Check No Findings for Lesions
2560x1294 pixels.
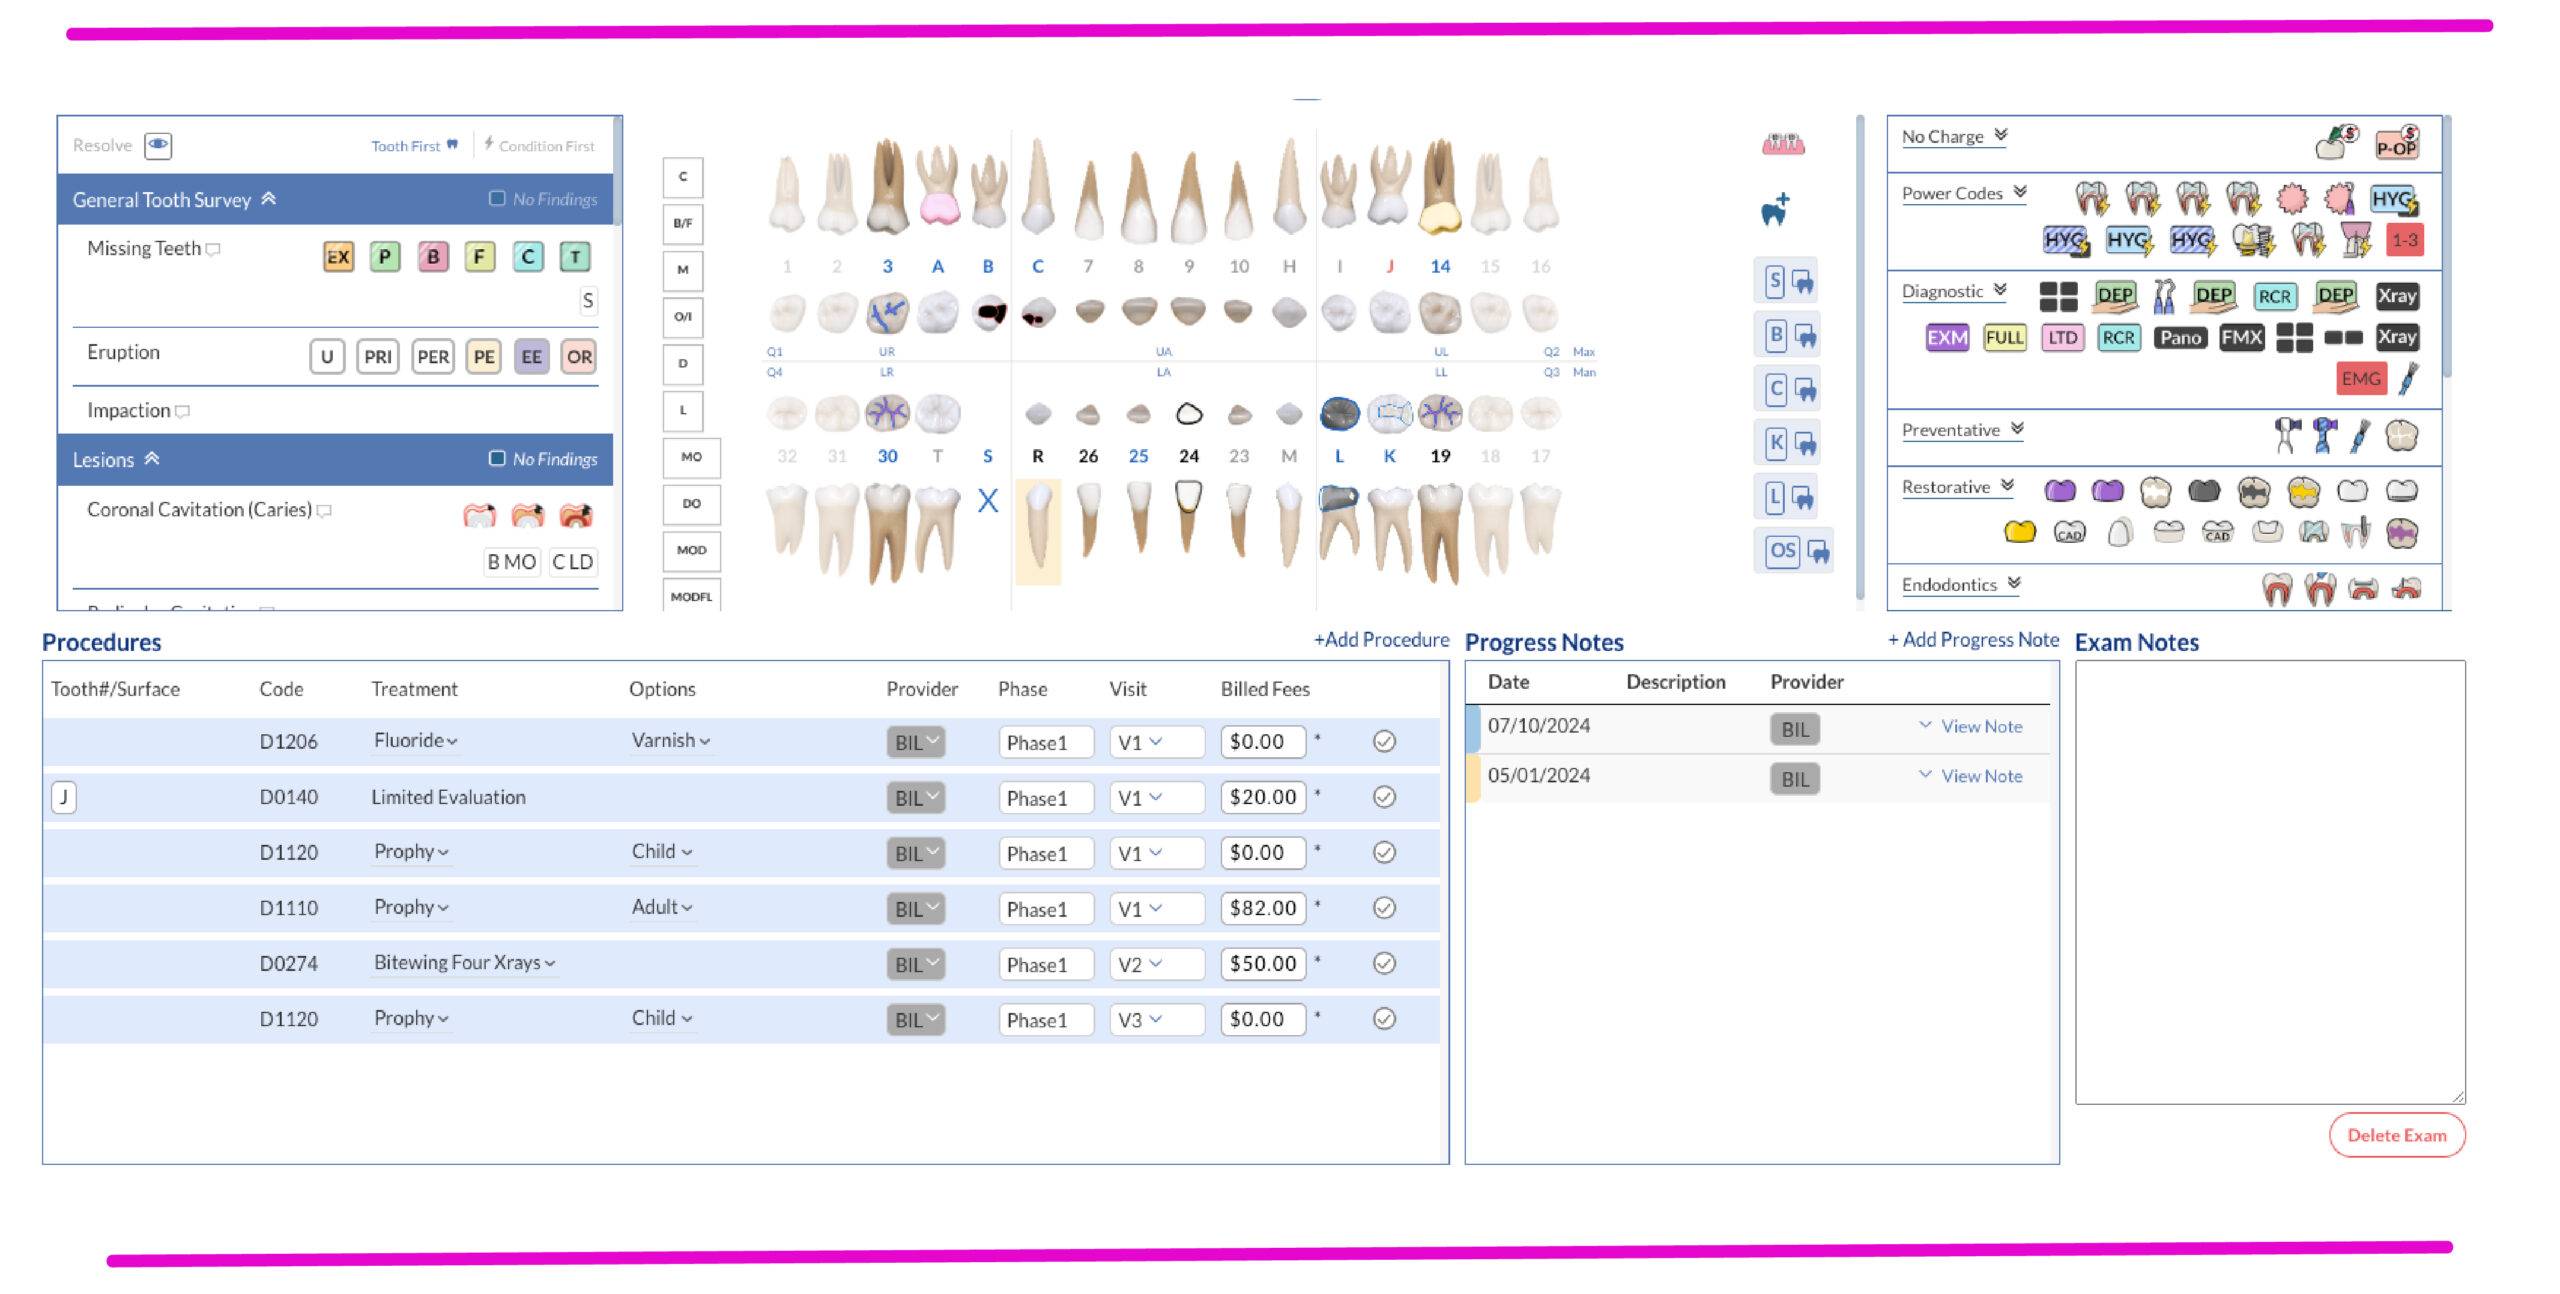497,458
